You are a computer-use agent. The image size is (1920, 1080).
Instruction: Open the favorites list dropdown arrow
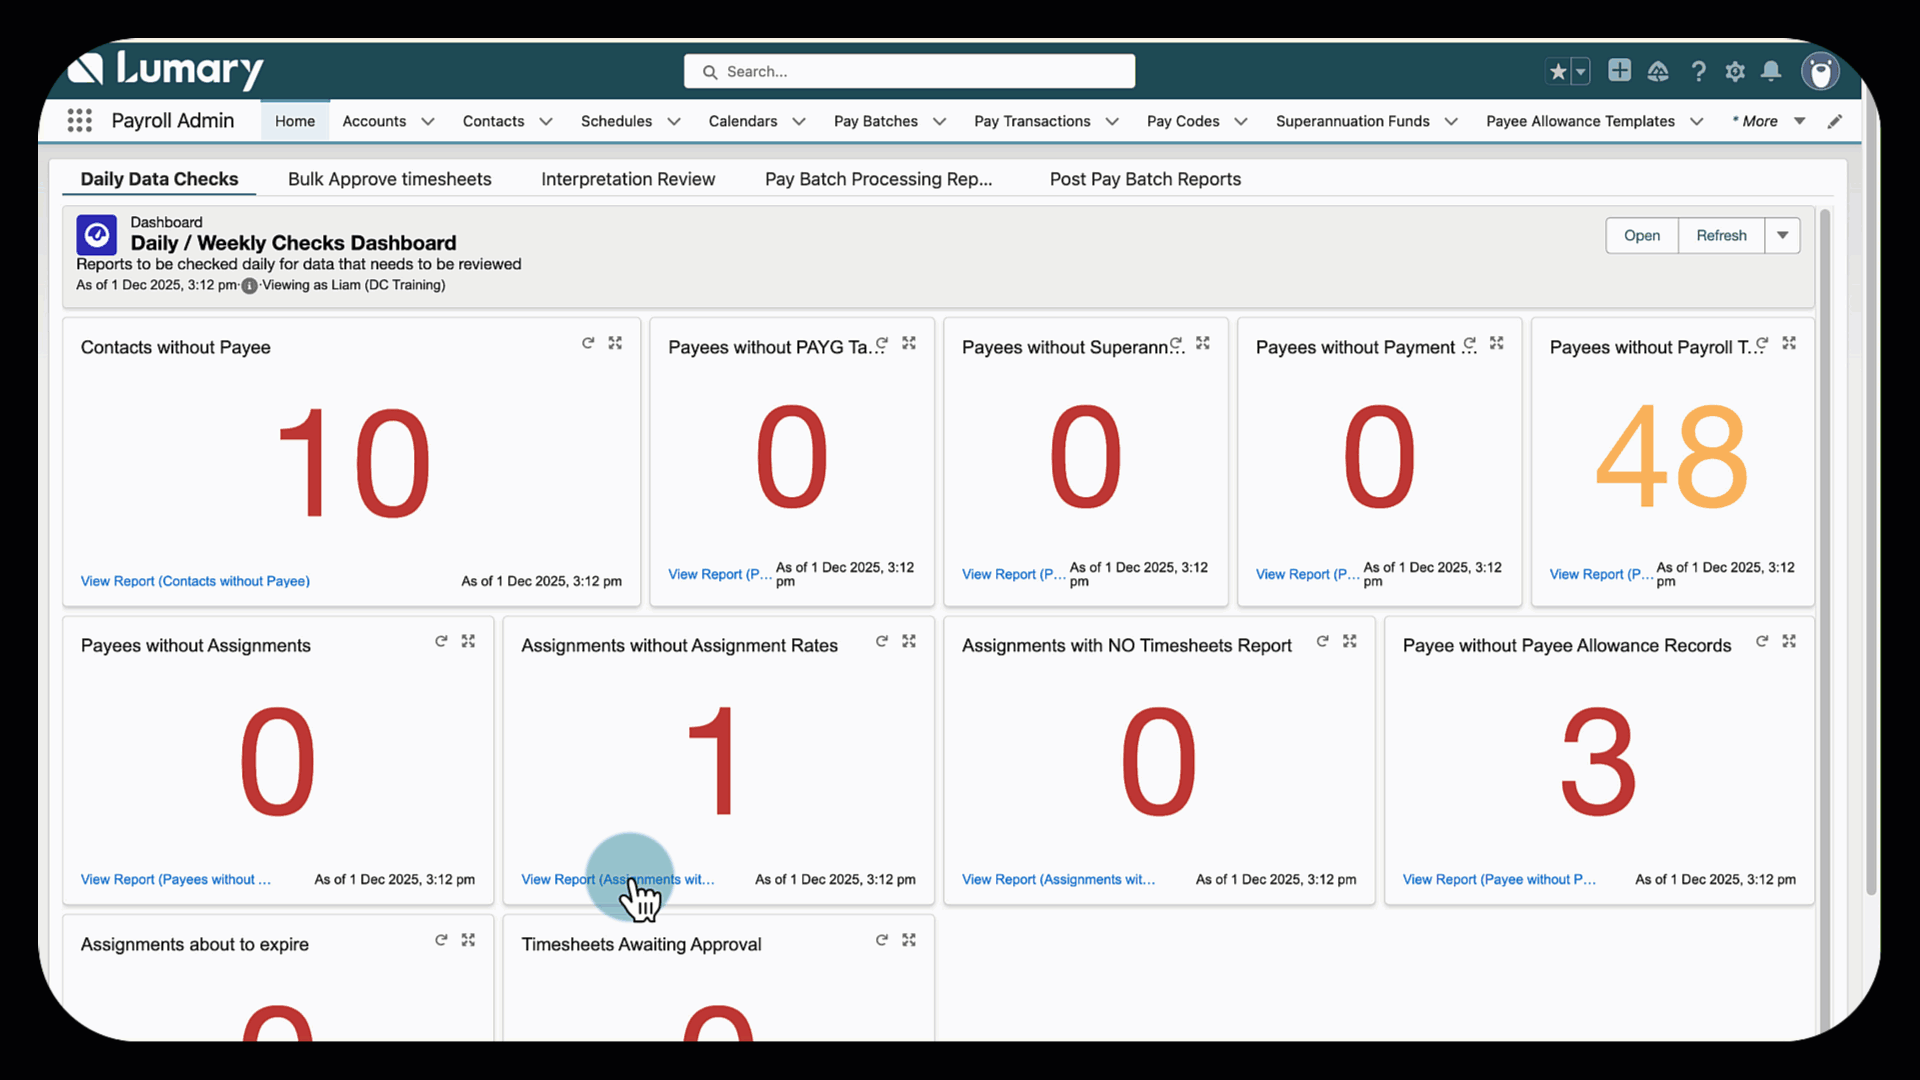point(1581,71)
